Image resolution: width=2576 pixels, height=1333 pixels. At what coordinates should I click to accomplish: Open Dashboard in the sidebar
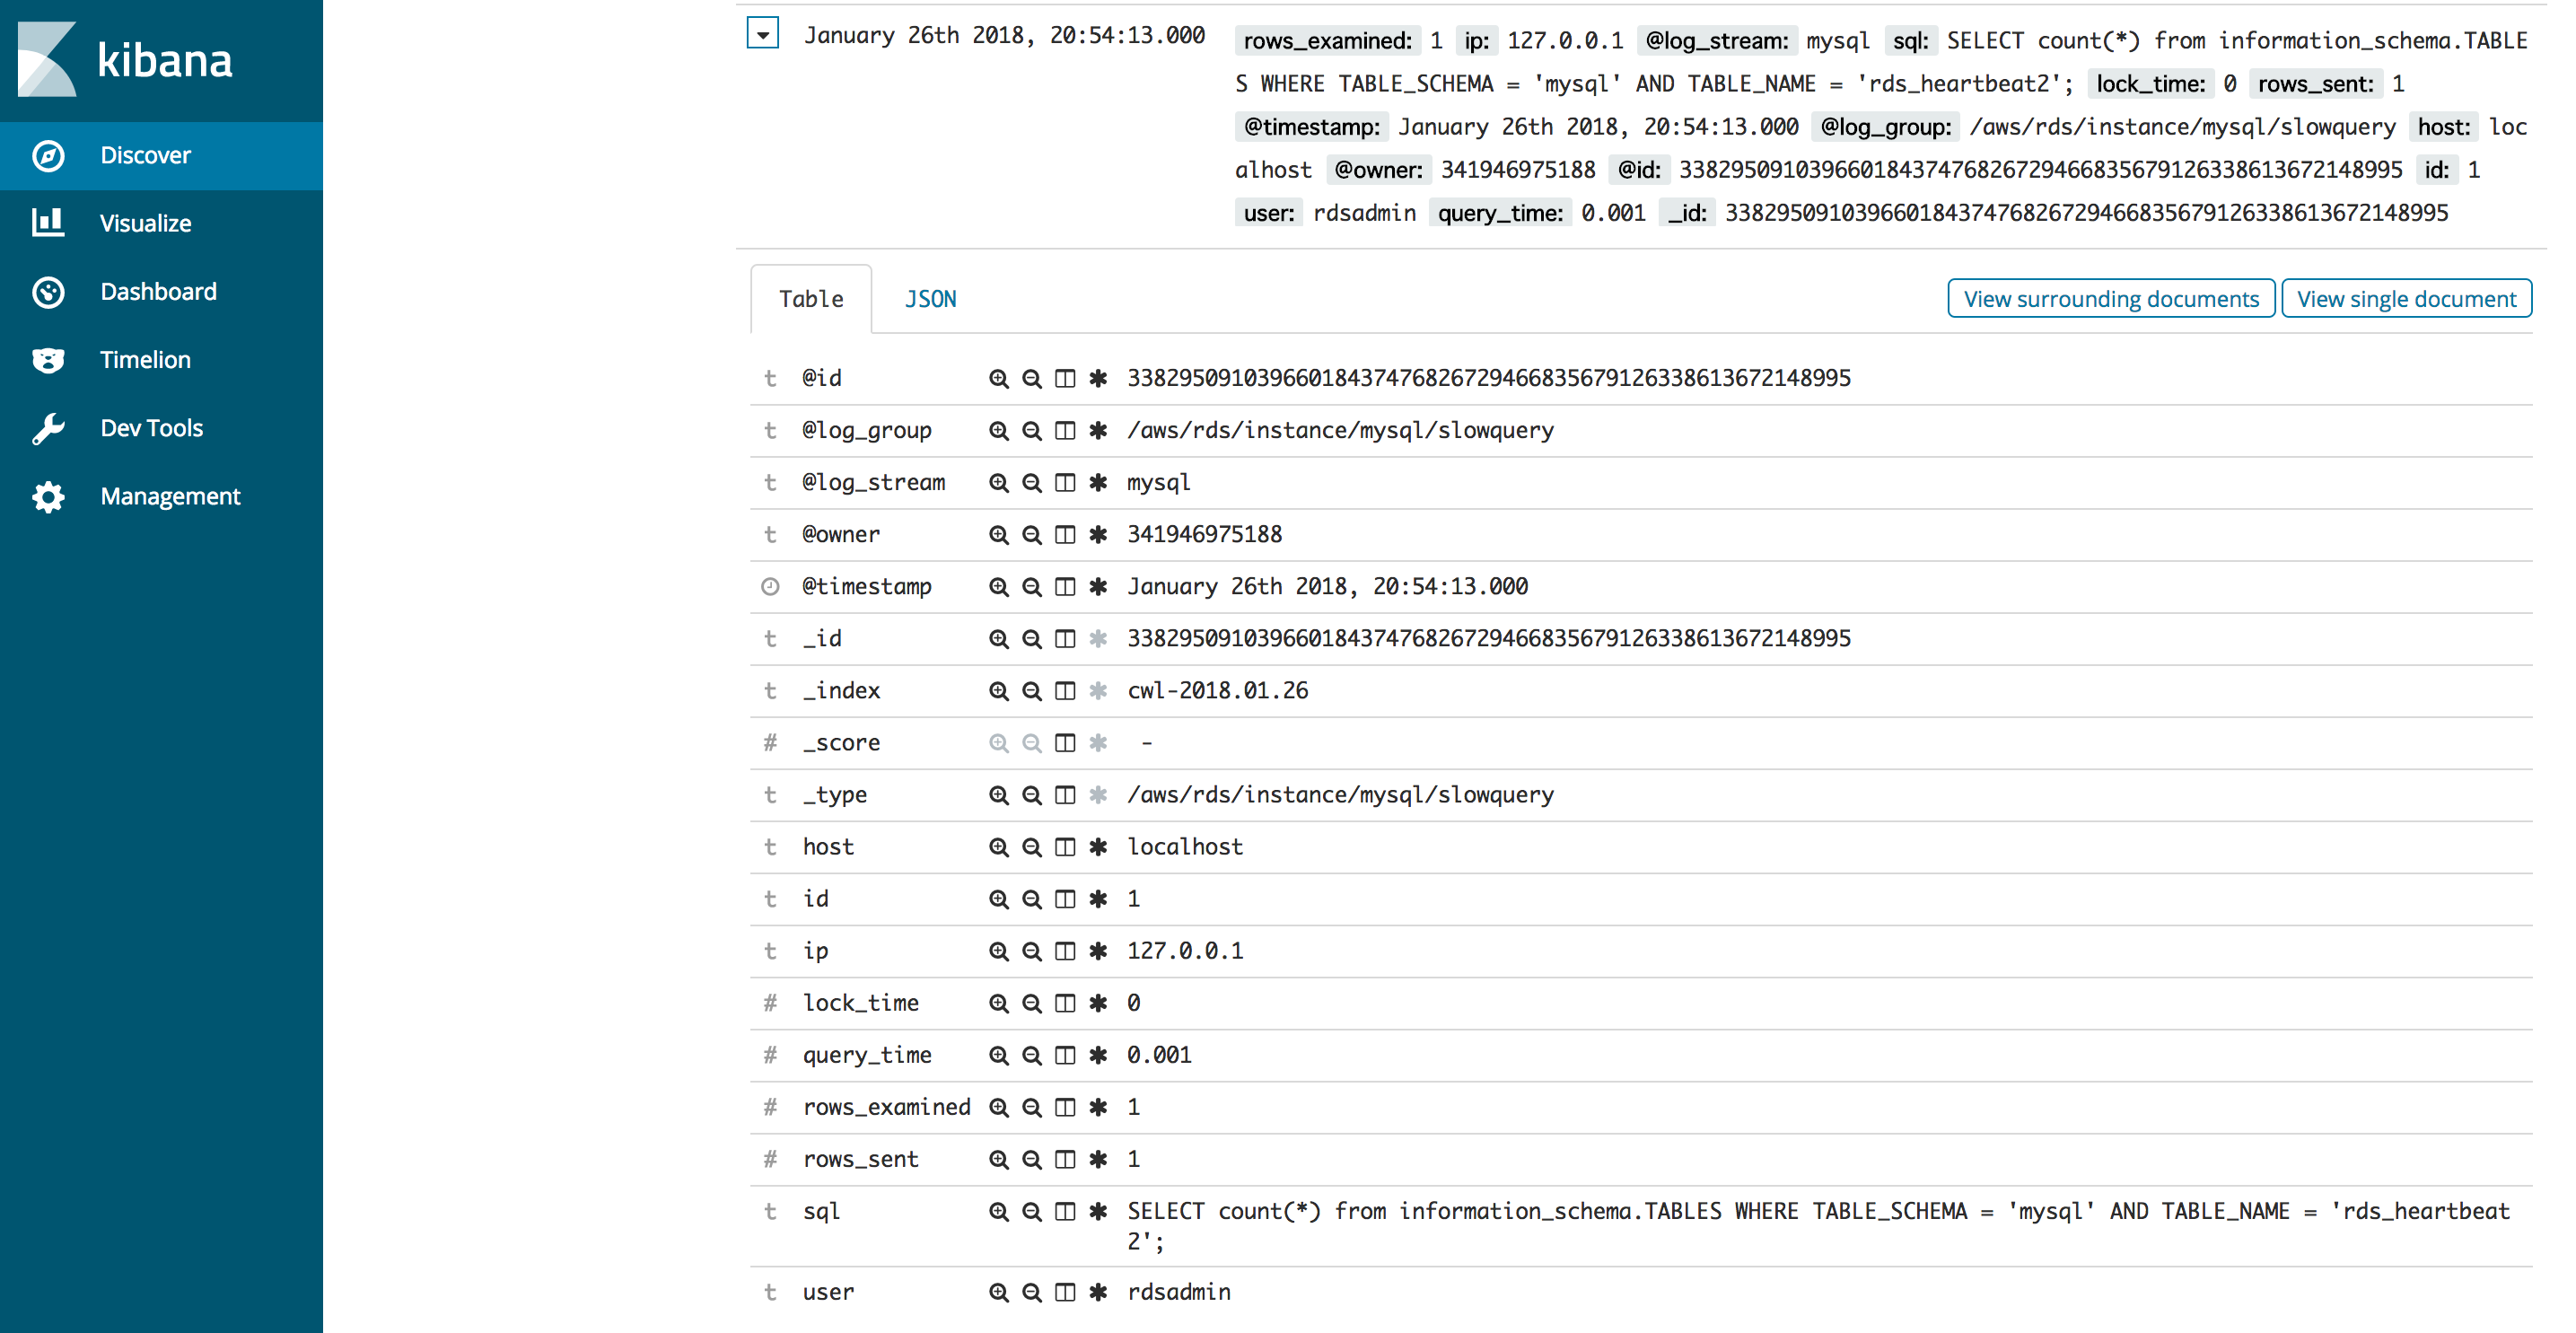(x=161, y=291)
